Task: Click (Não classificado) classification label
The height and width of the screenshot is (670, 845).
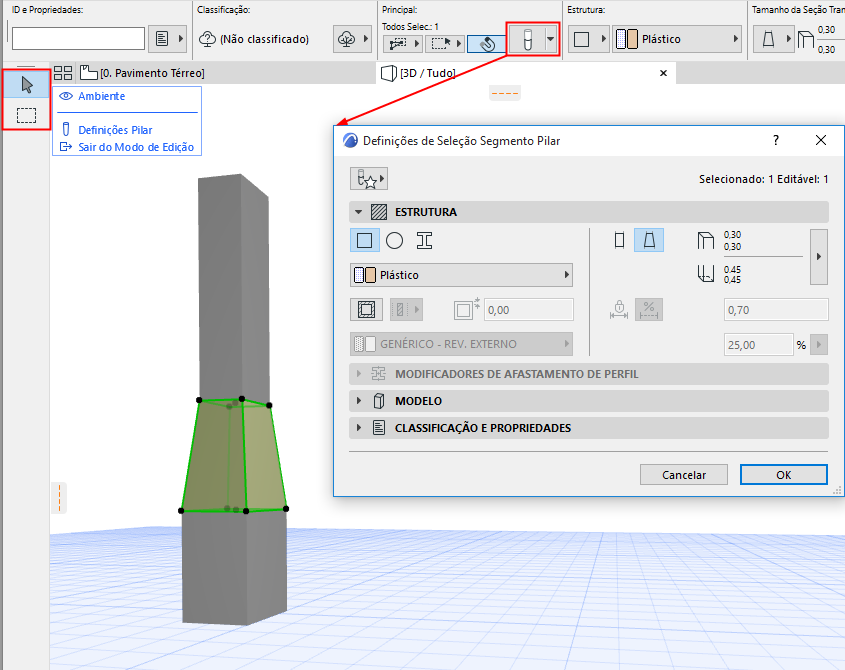Action: pyautogui.click(x=264, y=39)
